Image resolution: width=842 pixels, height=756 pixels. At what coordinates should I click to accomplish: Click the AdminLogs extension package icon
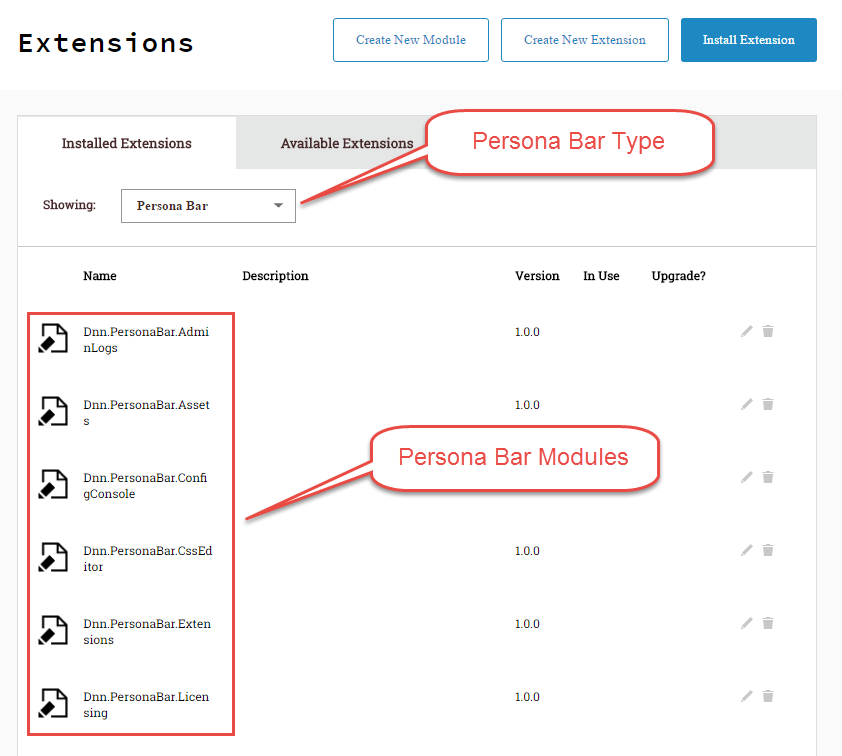[x=53, y=338]
